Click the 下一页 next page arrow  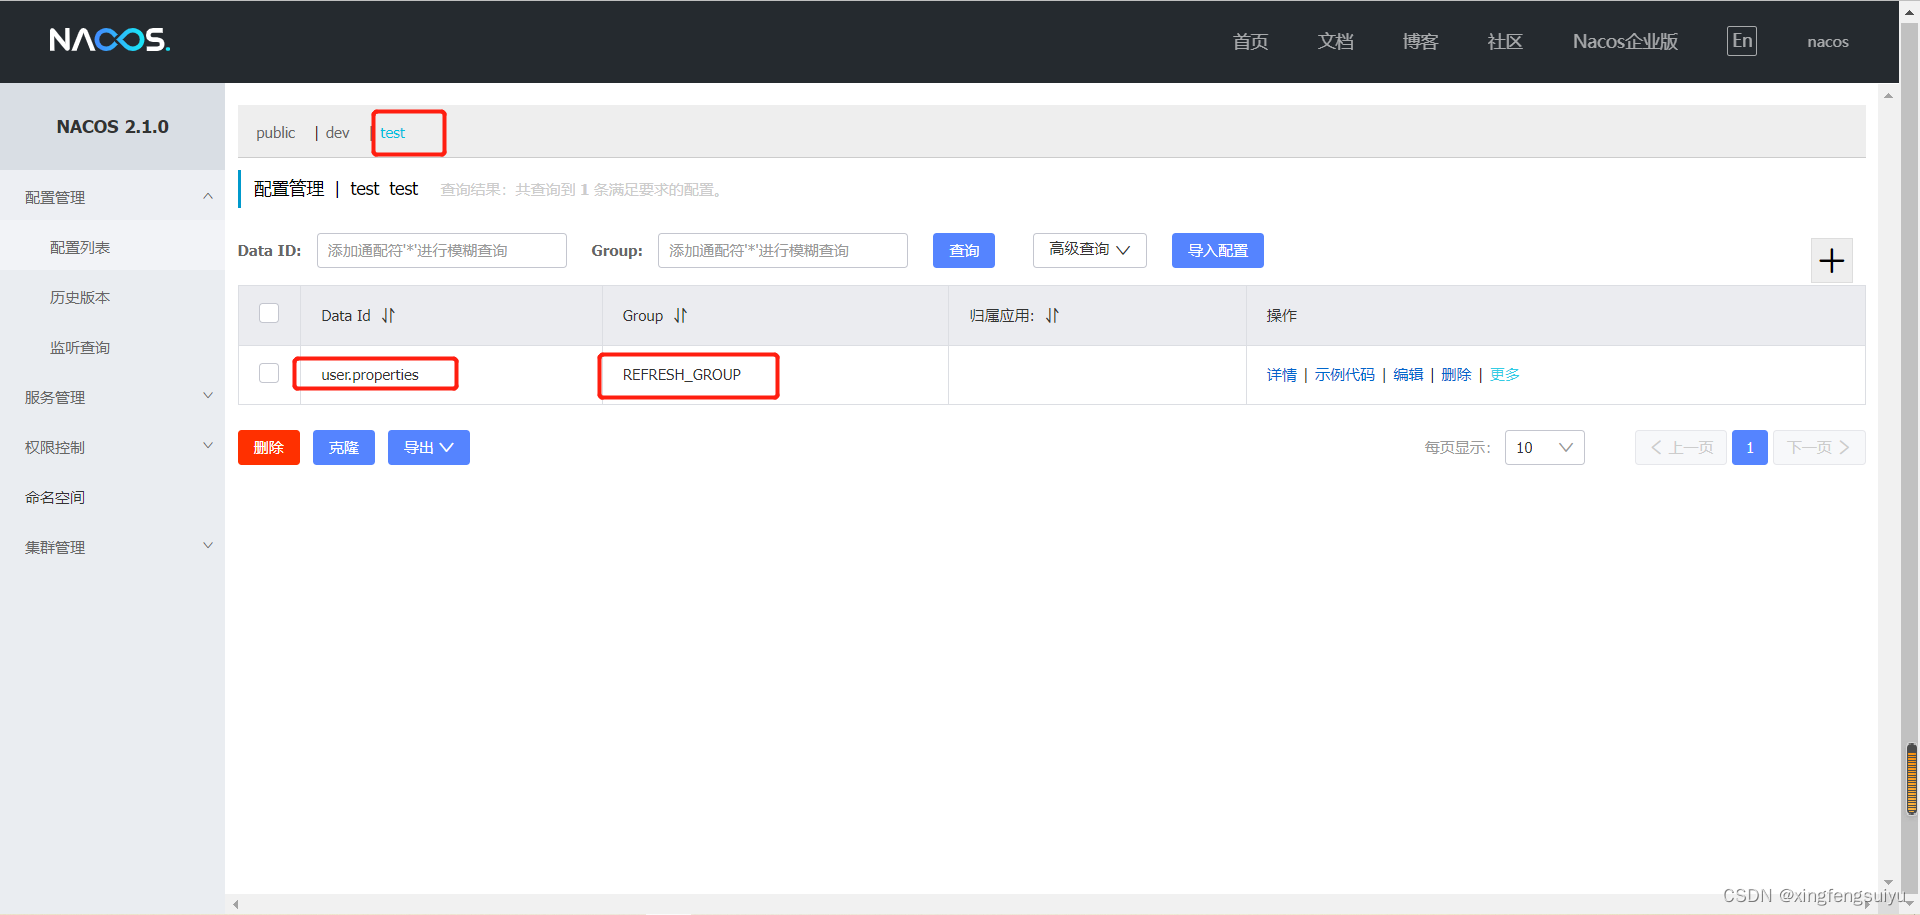click(x=1818, y=447)
